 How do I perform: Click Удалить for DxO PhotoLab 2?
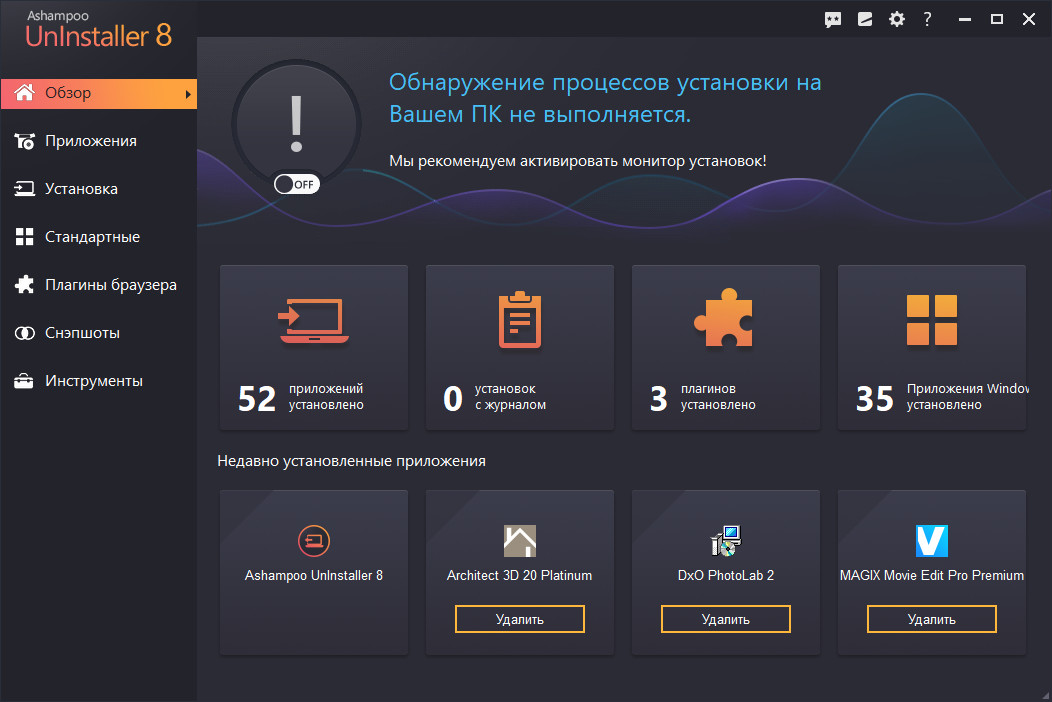[725, 619]
